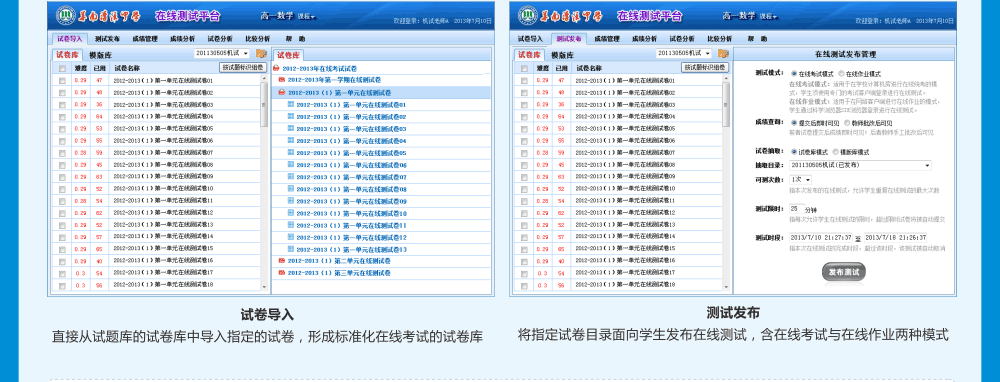1000x382 pixels.
Task: Click paper icon next to 第一单元在线测试卷13 in tree
Action: (291, 249)
